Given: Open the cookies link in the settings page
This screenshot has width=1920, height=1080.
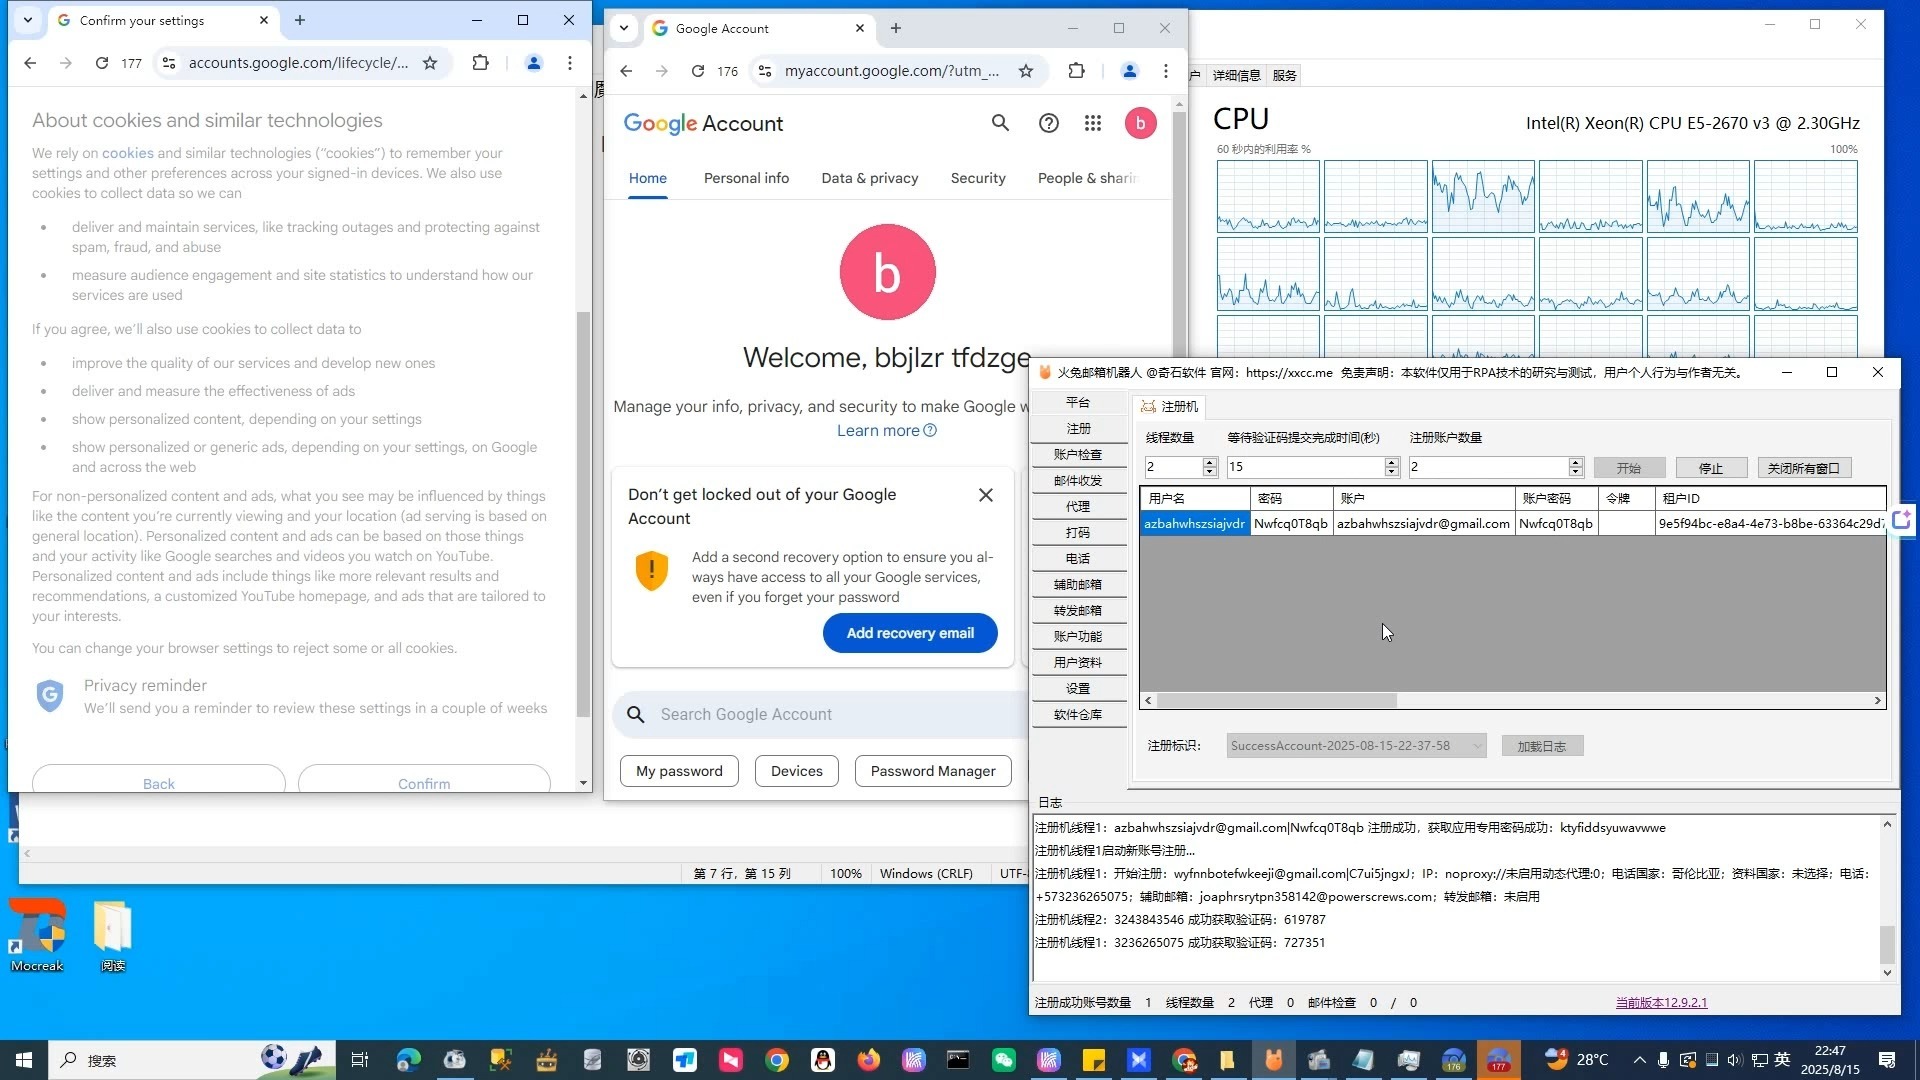Looking at the screenshot, I should click(x=128, y=153).
